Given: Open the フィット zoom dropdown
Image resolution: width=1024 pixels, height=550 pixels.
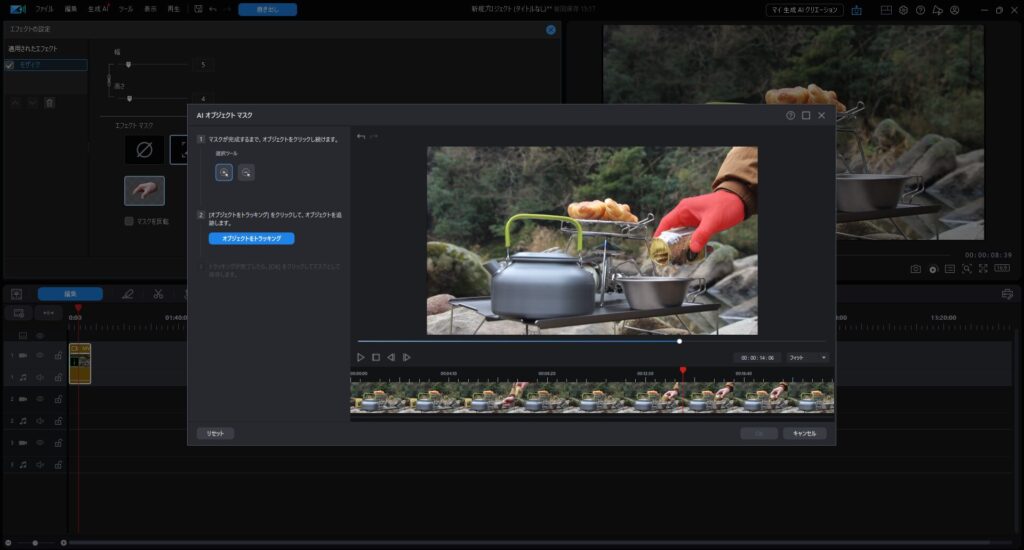Looking at the screenshot, I should coord(808,357).
